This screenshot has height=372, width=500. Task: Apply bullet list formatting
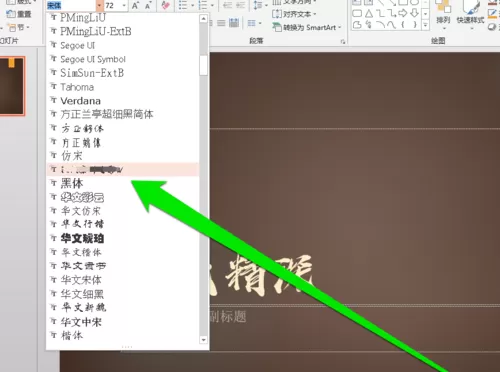pyautogui.click(x=182, y=5)
